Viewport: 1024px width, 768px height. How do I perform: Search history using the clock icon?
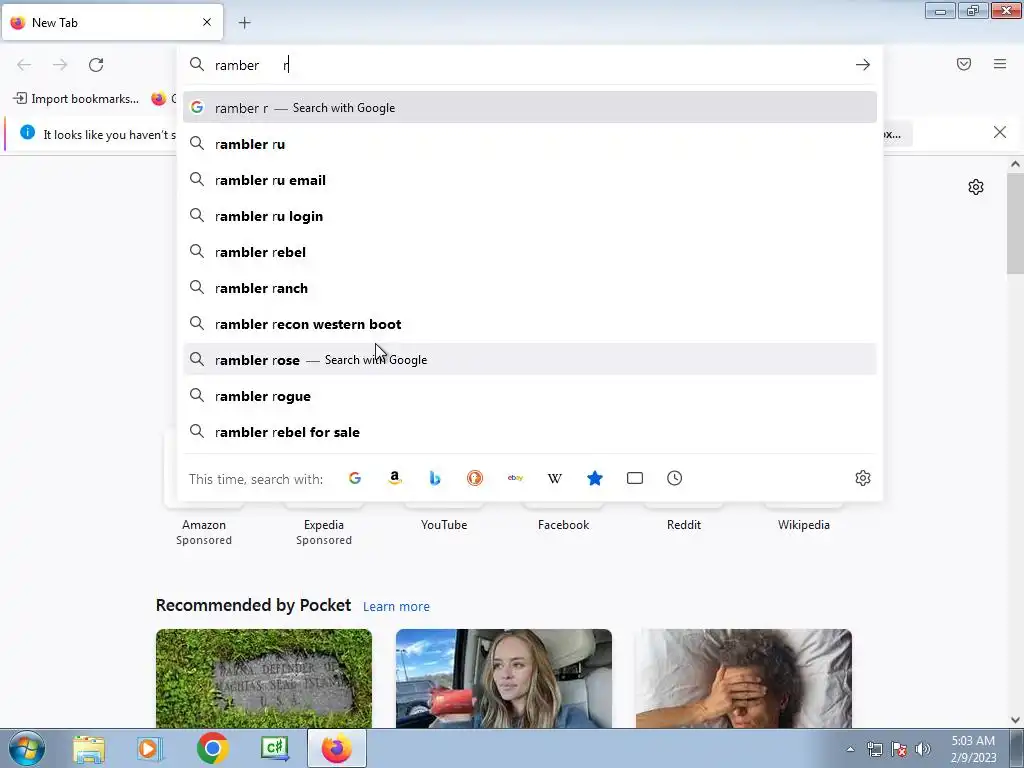tap(675, 478)
